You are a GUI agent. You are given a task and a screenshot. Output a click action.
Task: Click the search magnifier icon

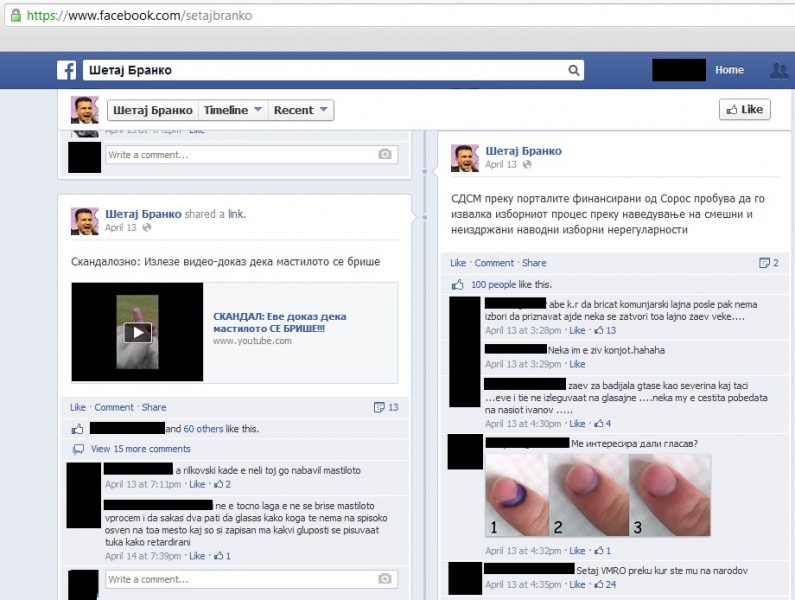click(x=573, y=71)
